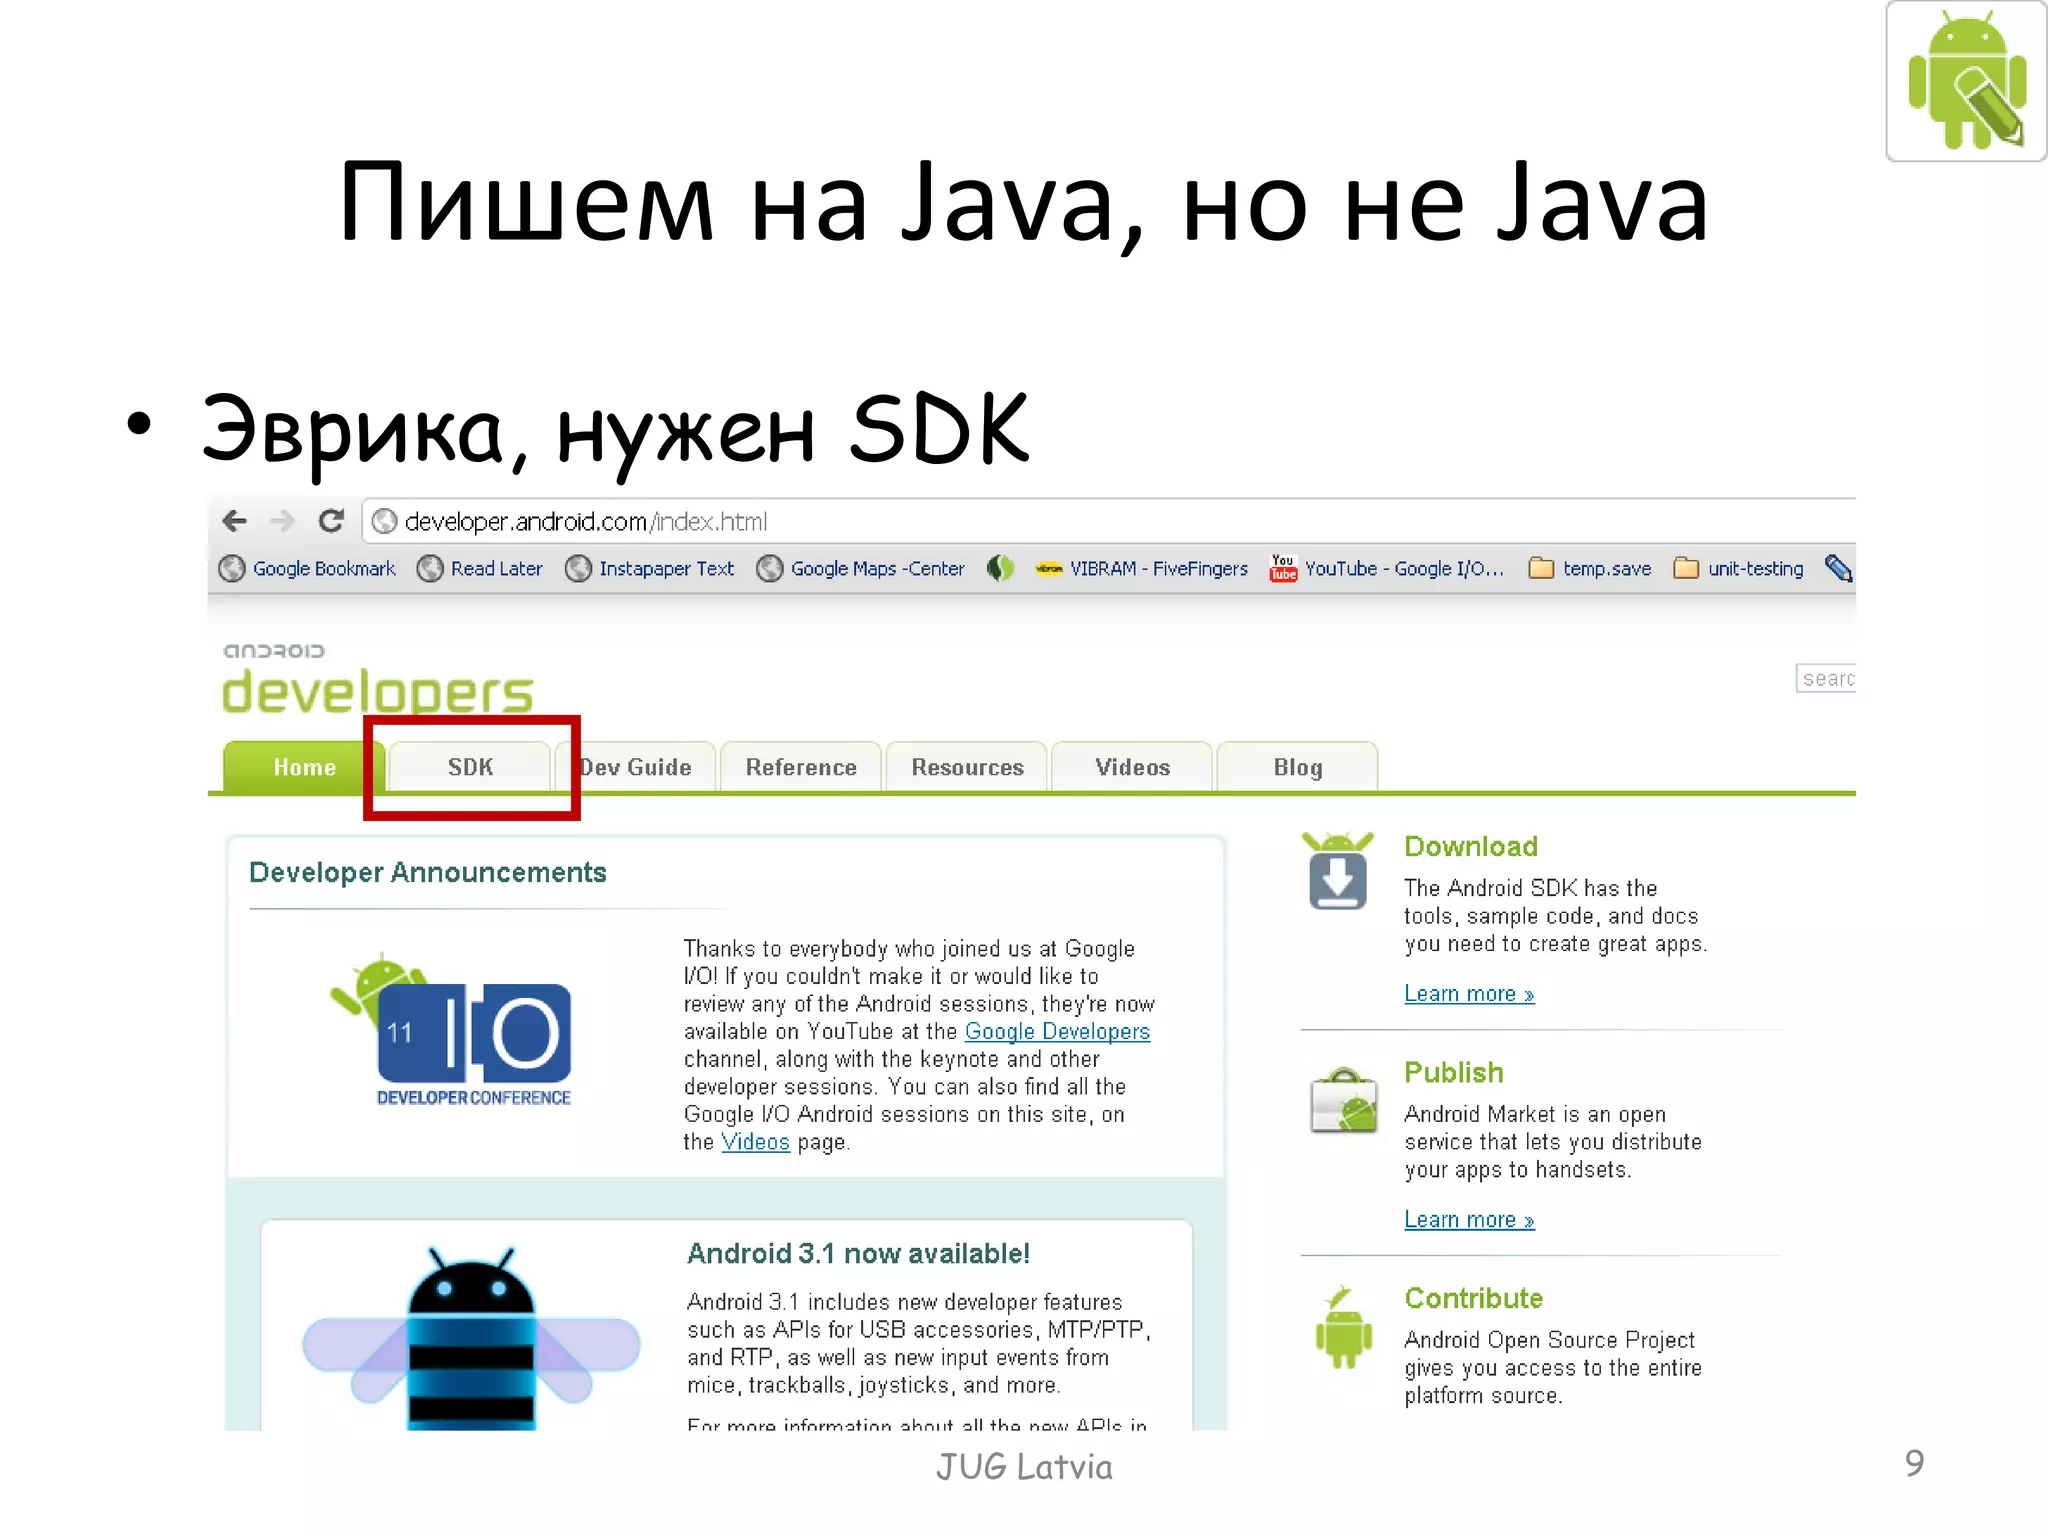The width and height of the screenshot is (2048, 1536).
Task: Select the Home tab
Action: [x=304, y=767]
